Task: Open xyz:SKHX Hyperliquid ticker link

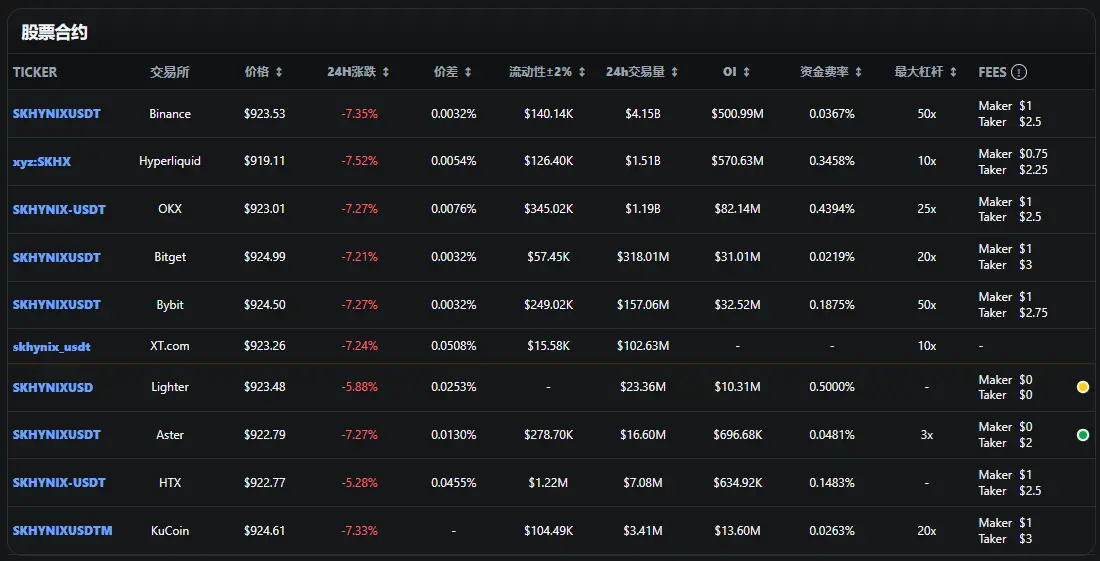Action: (x=42, y=161)
